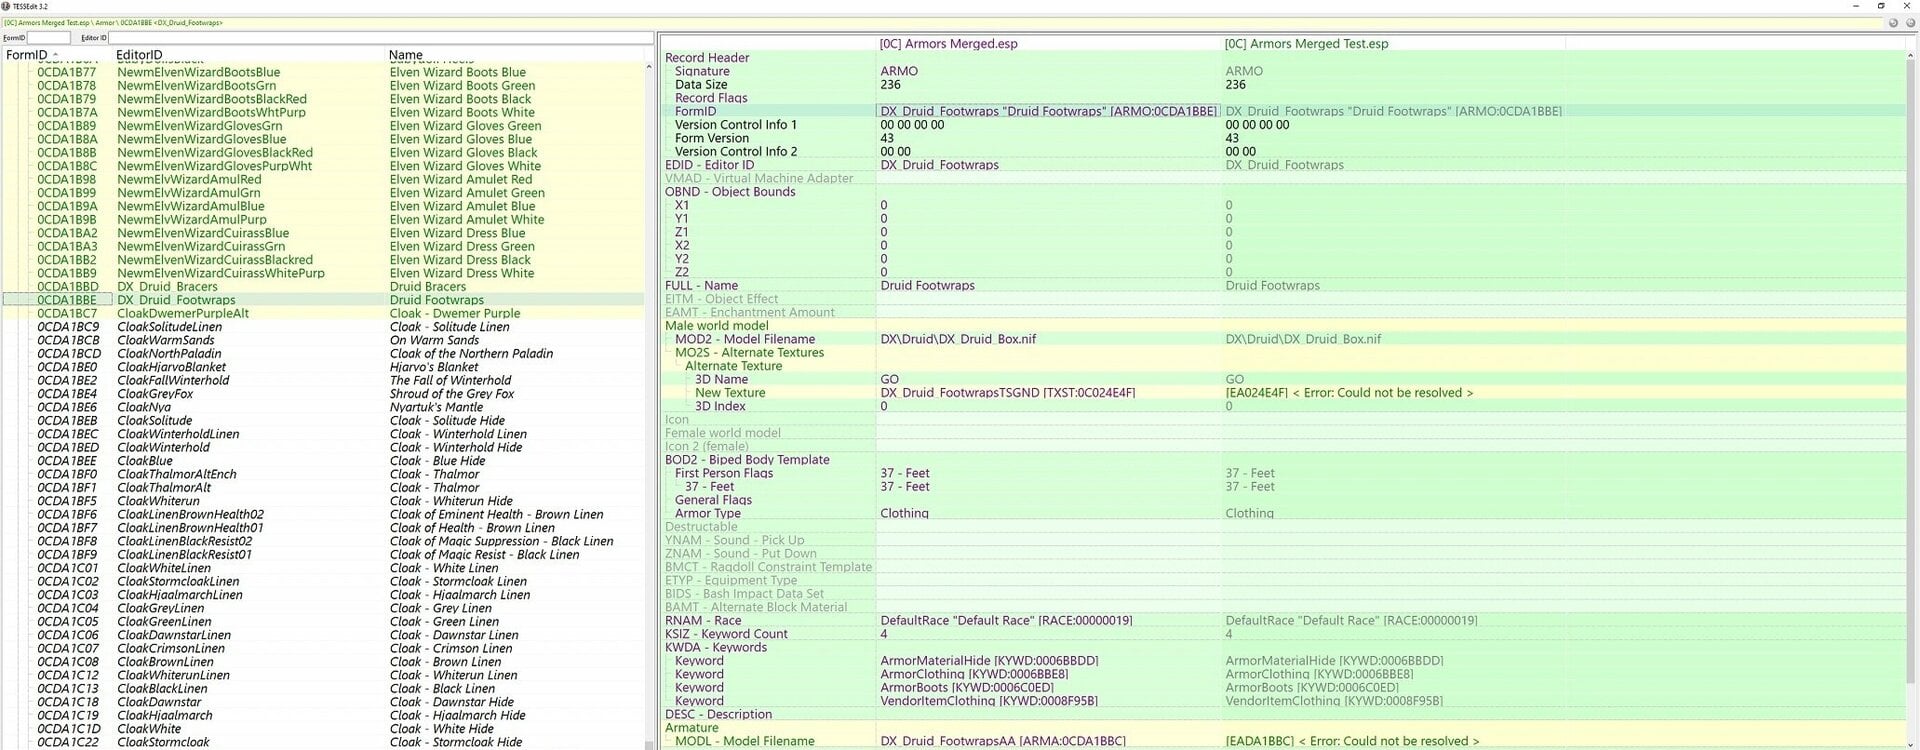Click the MO2S - Alternate Textures row label
Image resolution: width=1920 pixels, height=750 pixels.
[x=749, y=352]
